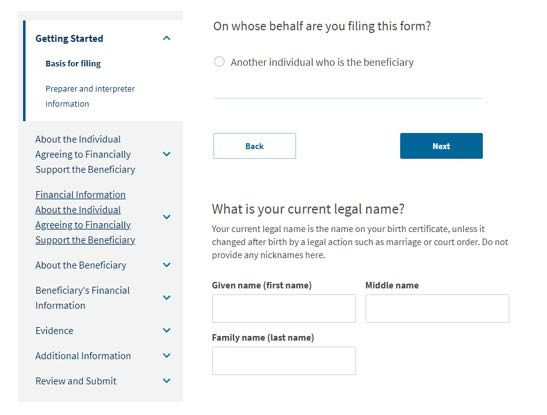Click the Back button
The width and height of the screenshot is (547, 415).
(254, 146)
